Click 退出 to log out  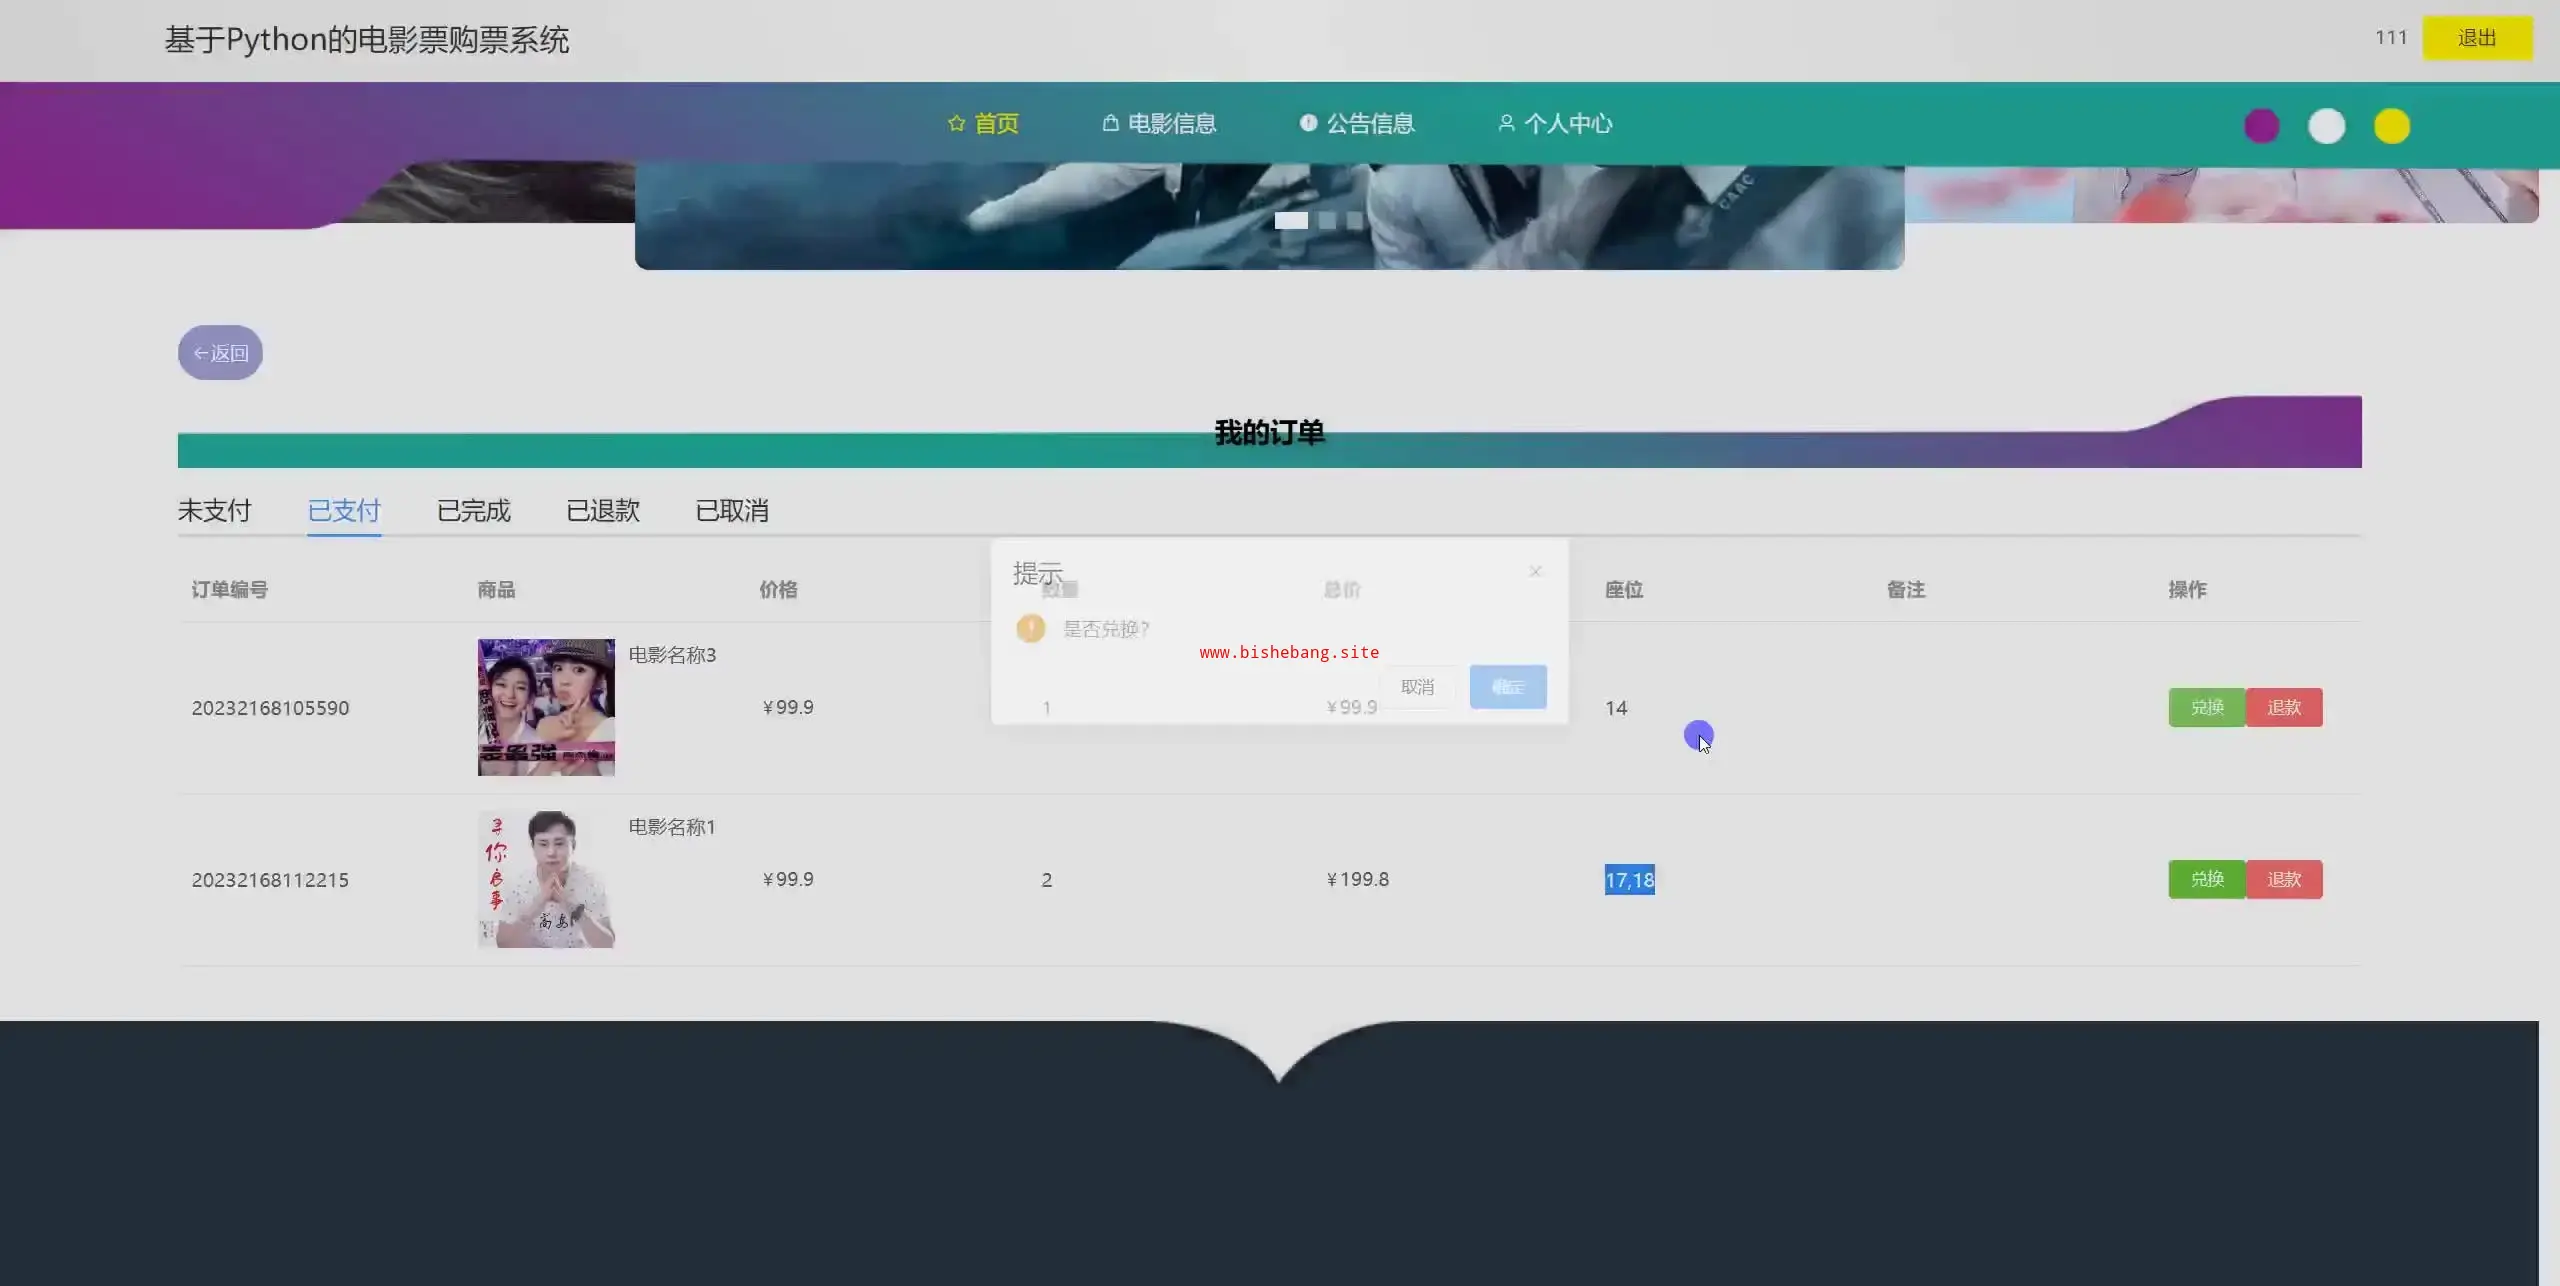(2476, 38)
